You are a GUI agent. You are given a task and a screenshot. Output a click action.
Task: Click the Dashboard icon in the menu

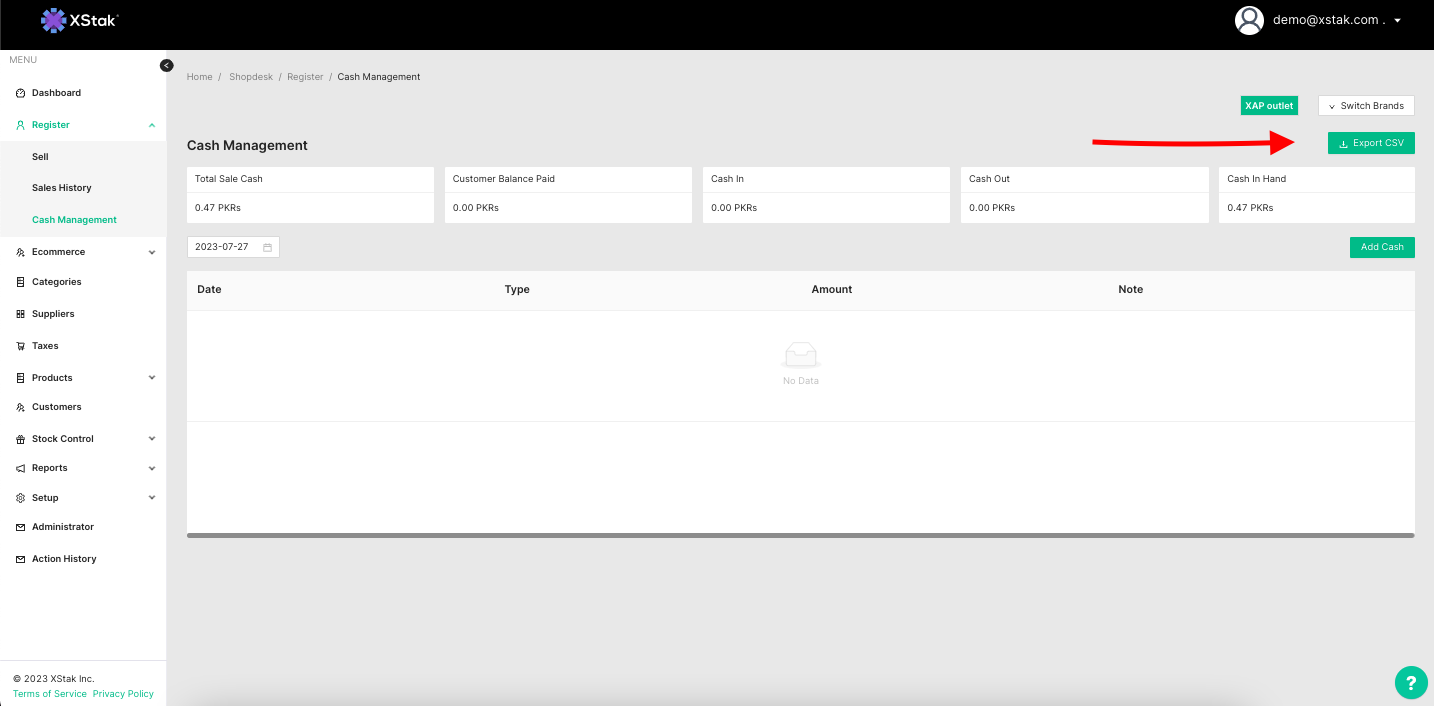(20, 93)
